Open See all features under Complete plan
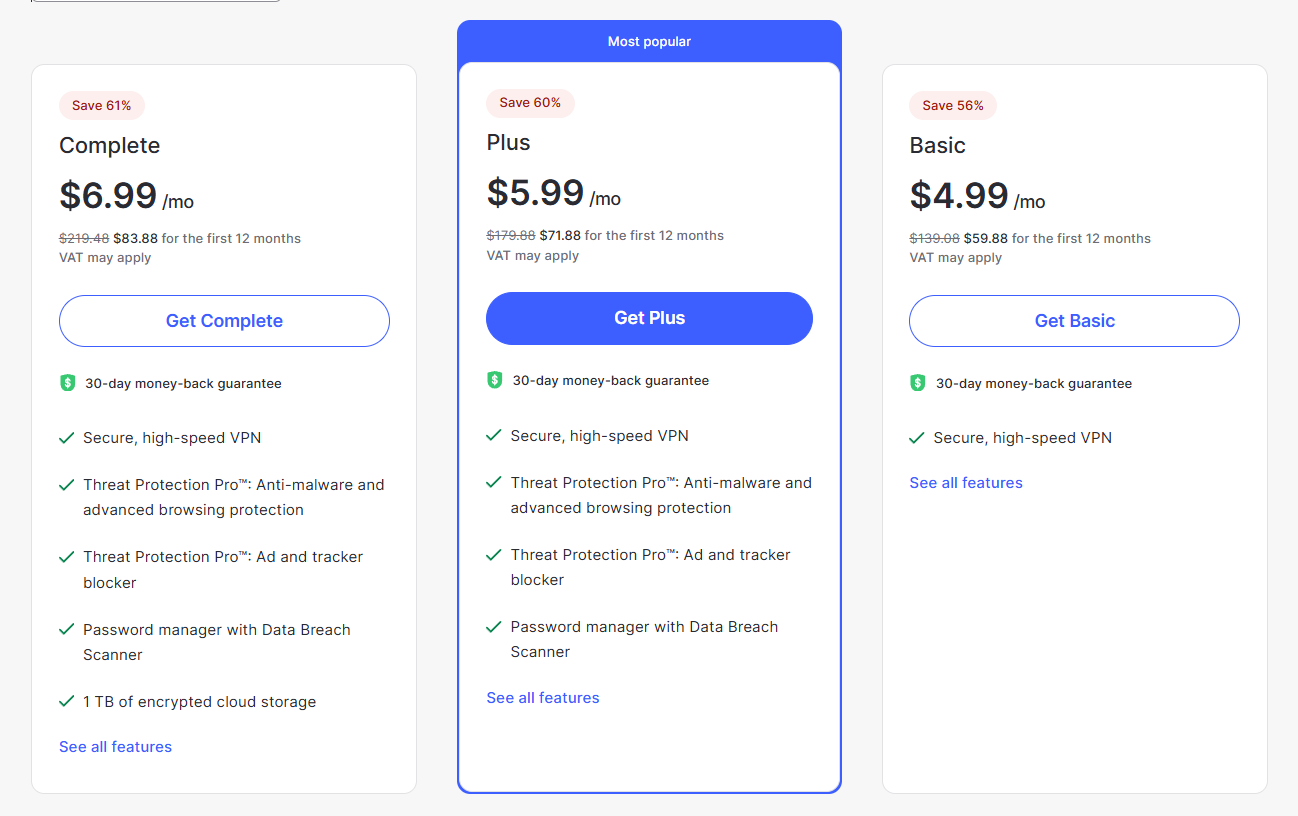The width and height of the screenshot is (1298, 816). 115,747
